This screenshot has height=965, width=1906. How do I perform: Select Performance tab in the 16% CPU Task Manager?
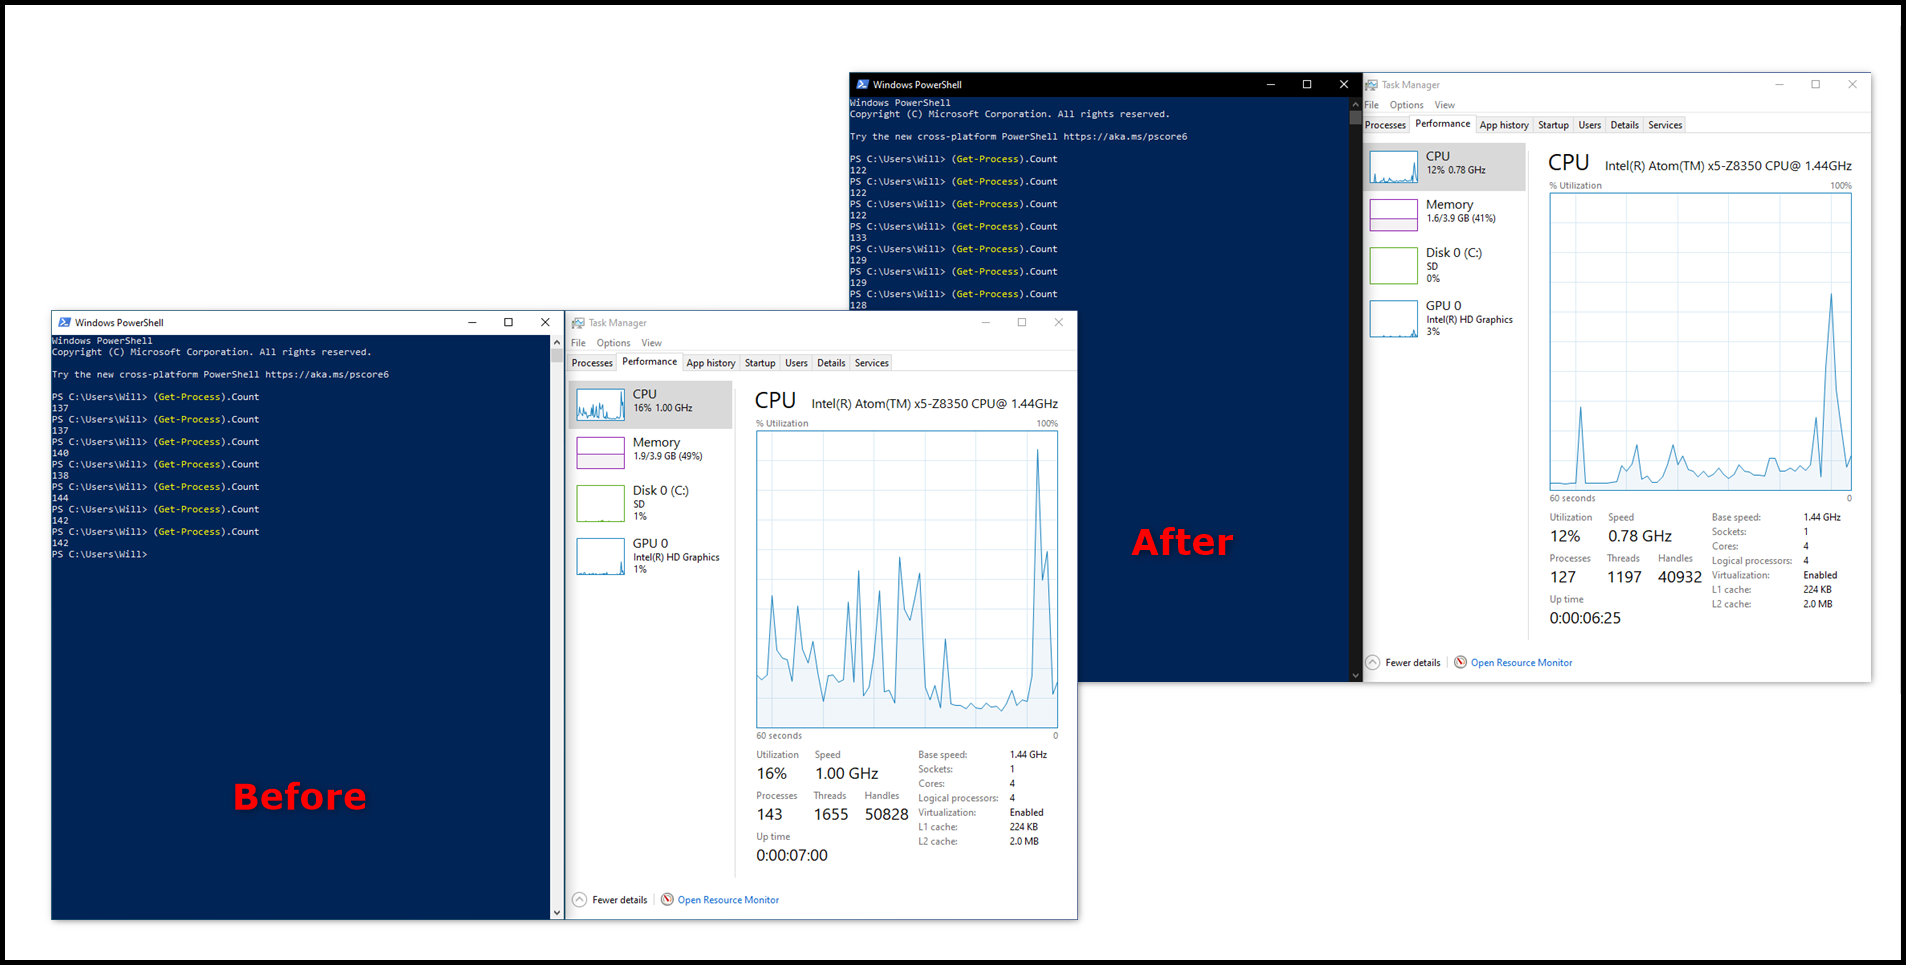tap(649, 362)
